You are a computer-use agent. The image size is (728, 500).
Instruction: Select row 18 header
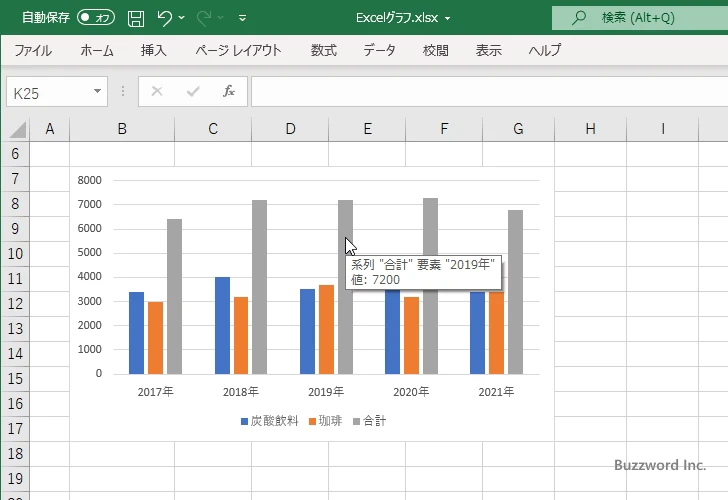pos(15,454)
